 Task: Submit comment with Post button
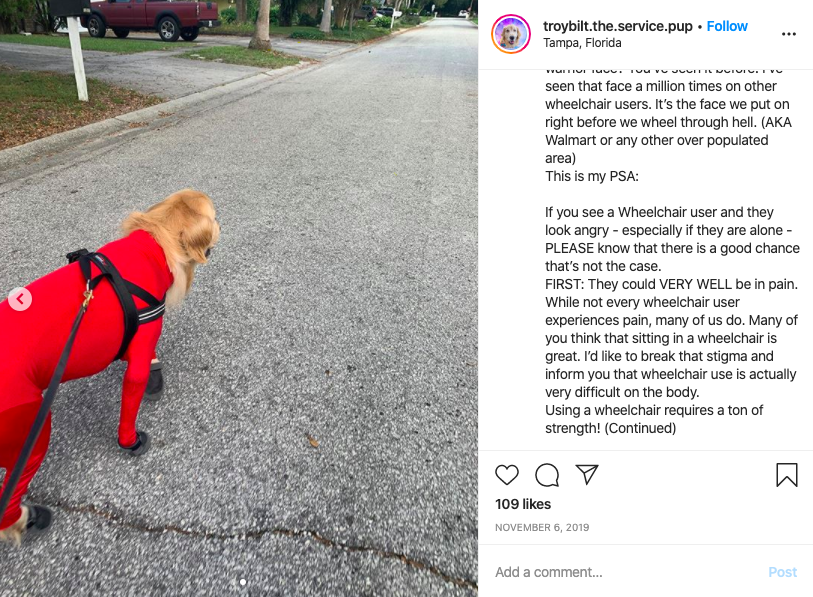[782, 572]
